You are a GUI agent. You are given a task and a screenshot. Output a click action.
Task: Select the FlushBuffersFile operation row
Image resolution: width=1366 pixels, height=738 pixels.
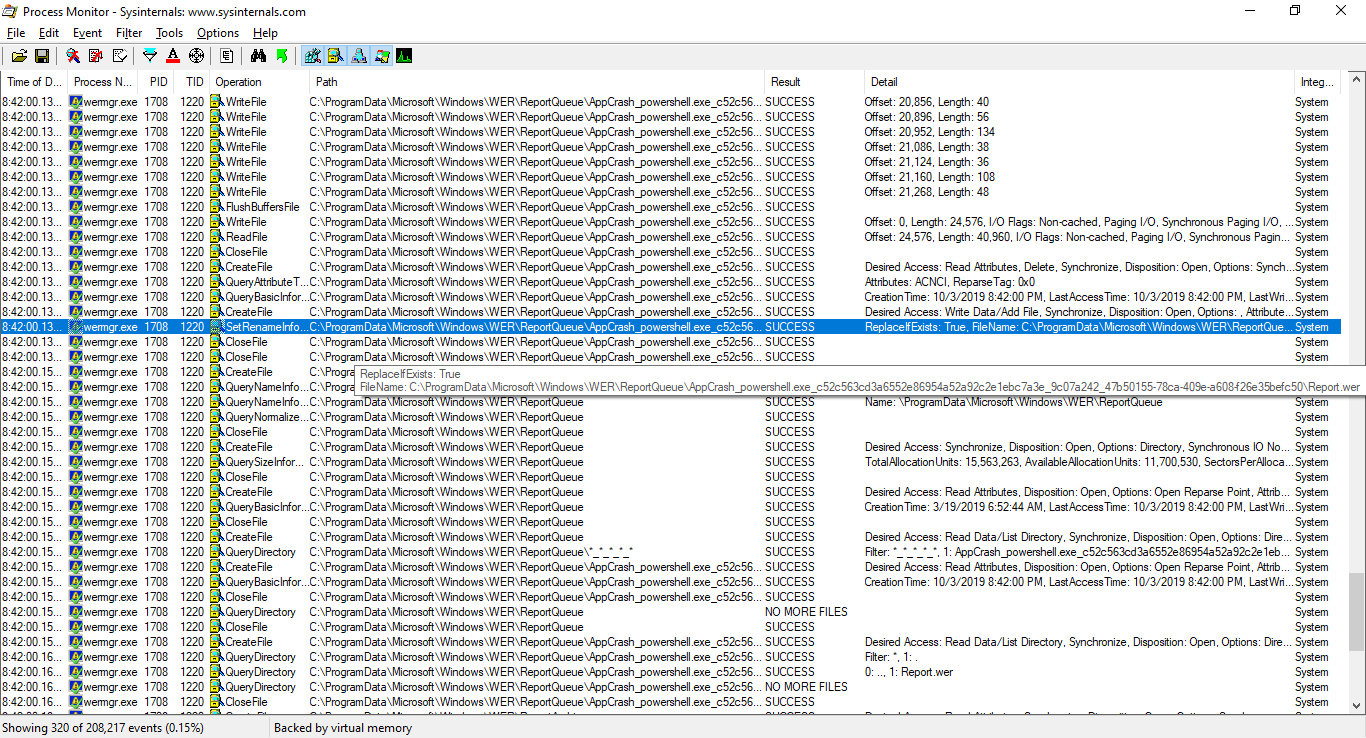(670, 207)
